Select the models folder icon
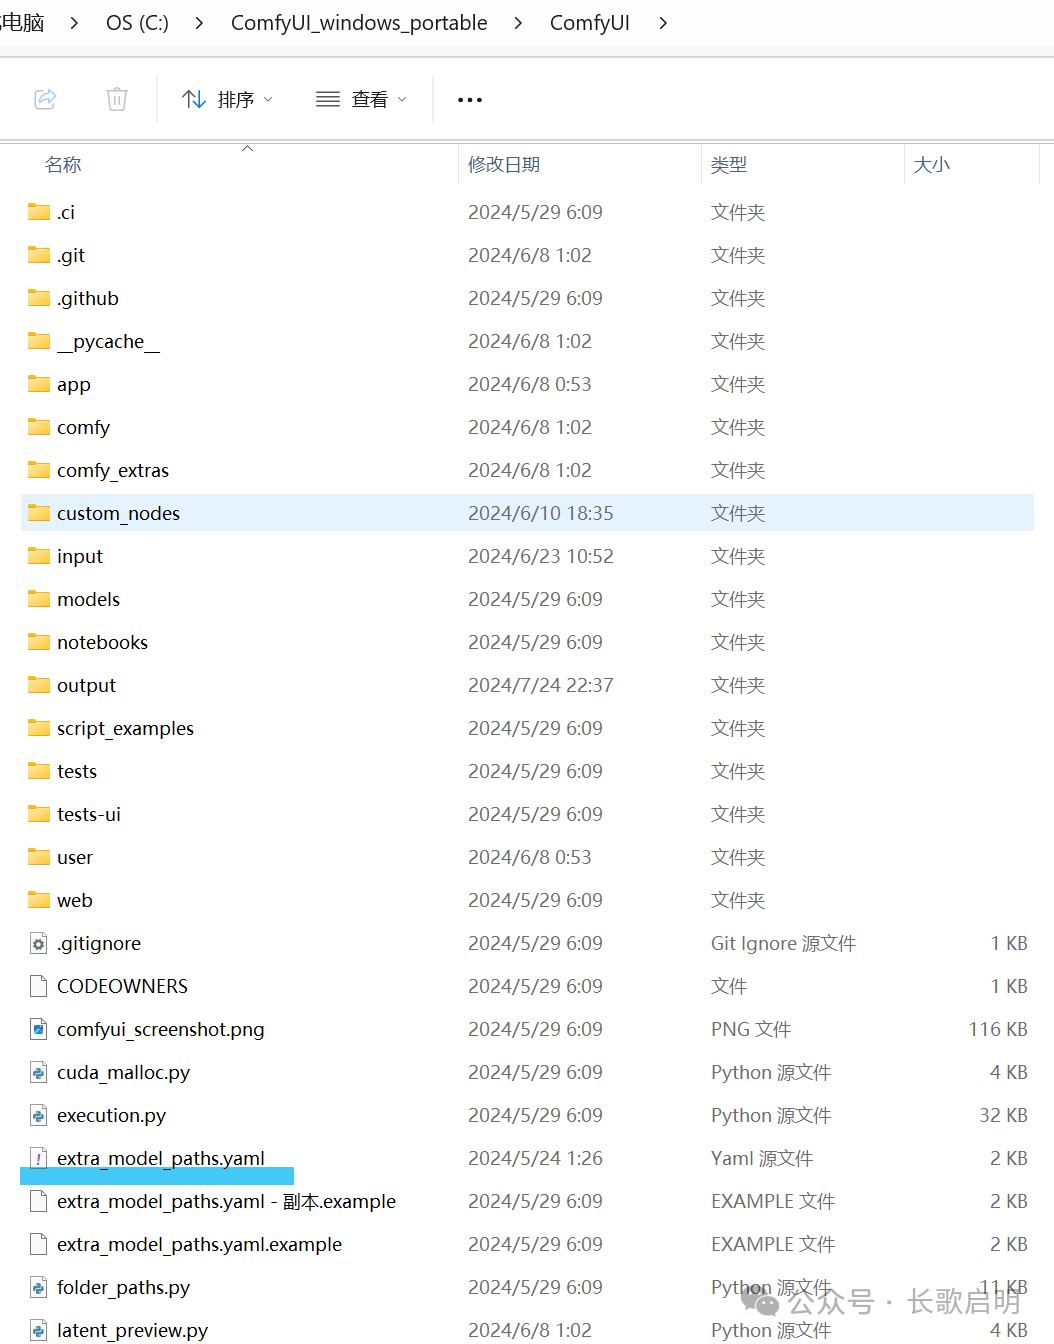Image resolution: width=1054 pixels, height=1344 pixels. point(39,599)
